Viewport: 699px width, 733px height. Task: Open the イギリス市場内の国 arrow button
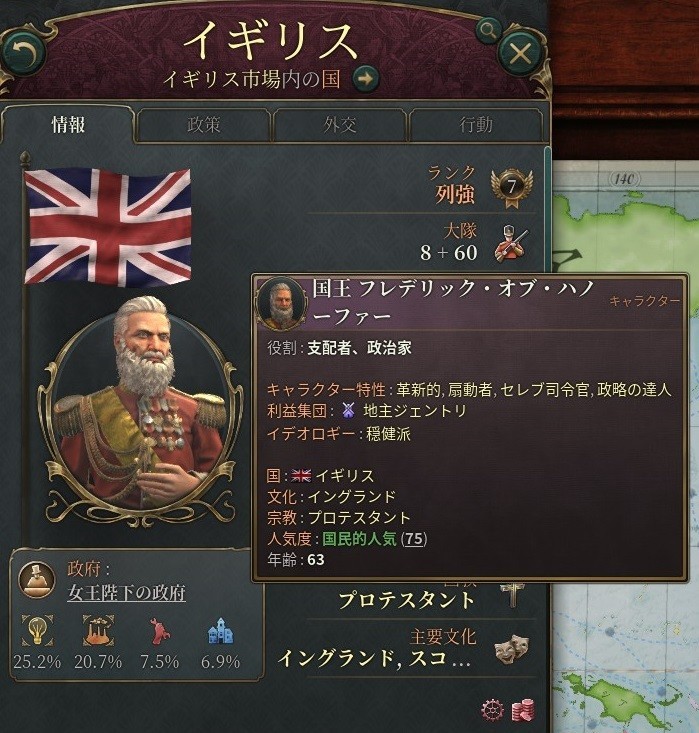365,79
